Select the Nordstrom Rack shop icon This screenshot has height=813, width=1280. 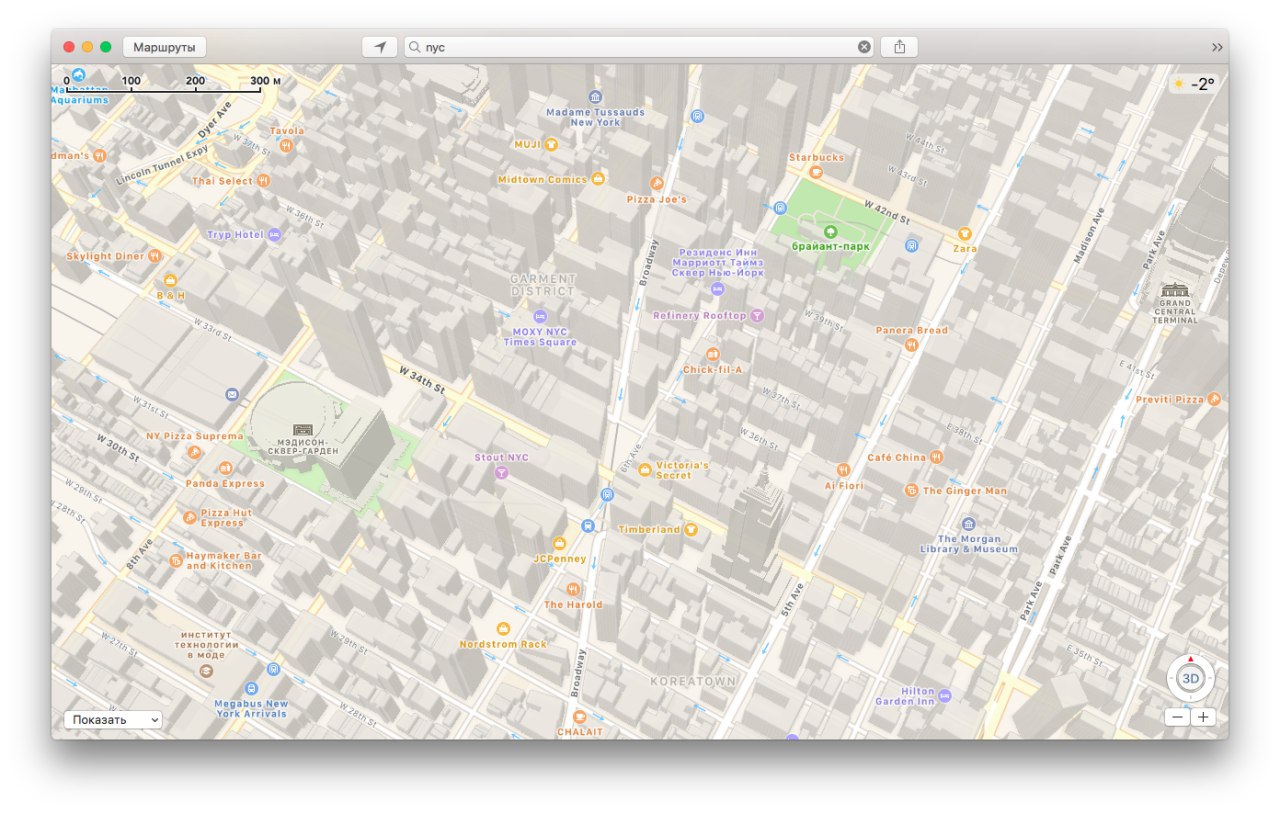pyautogui.click(x=503, y=629)
